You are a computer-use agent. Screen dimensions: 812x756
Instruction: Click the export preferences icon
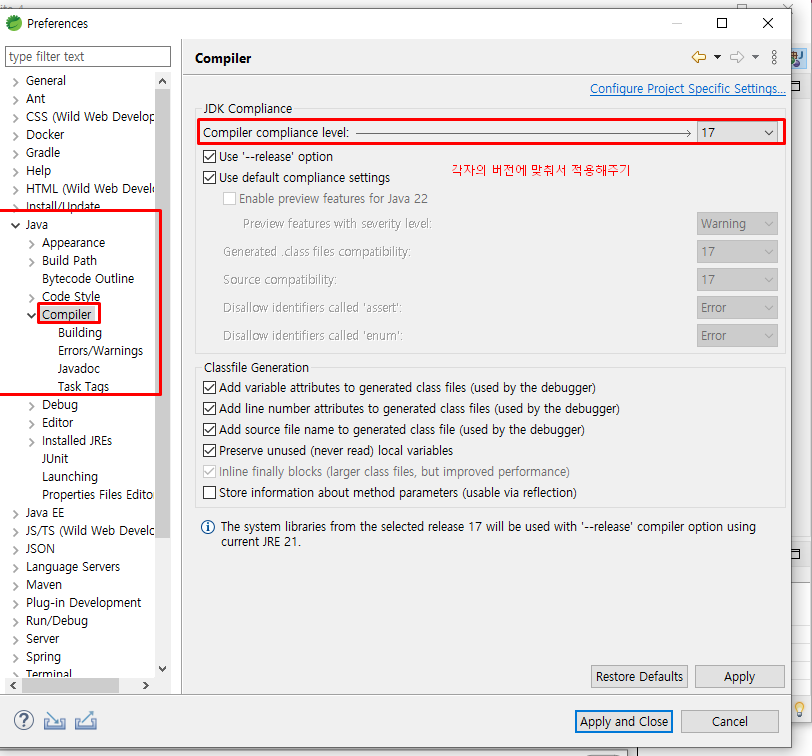[86, 720]
